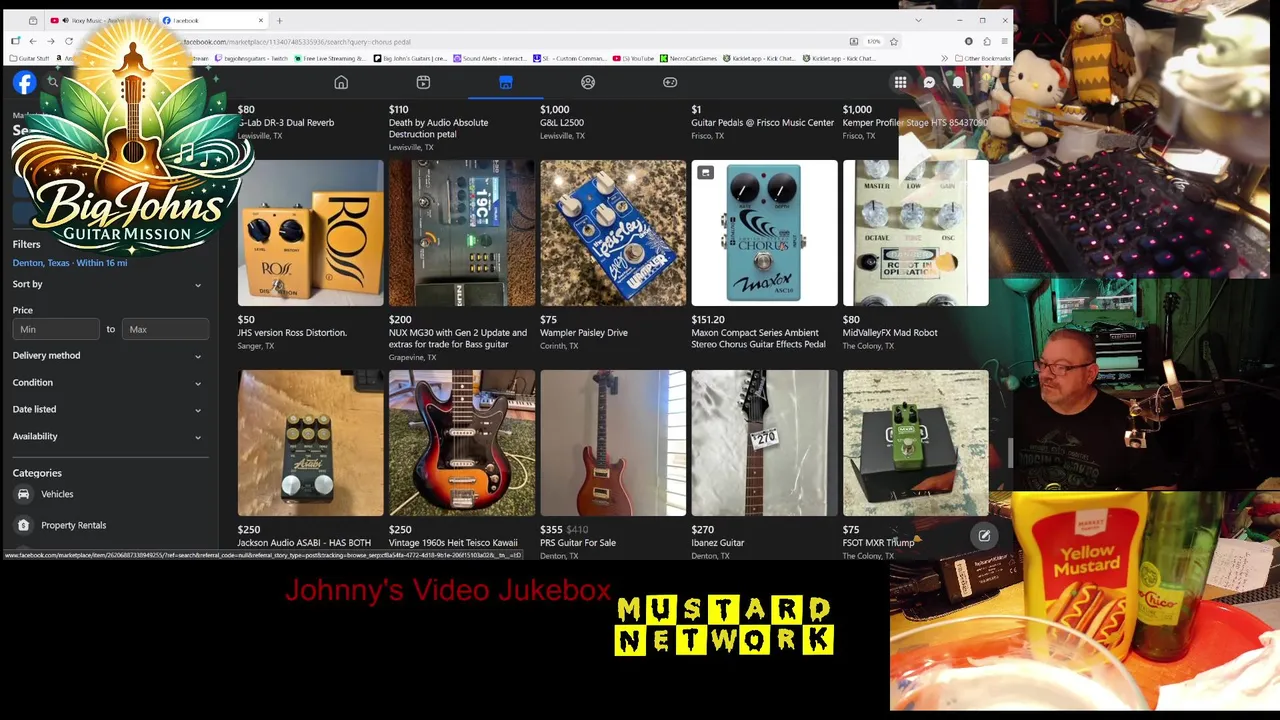Expand the Date listed filter

110,409
